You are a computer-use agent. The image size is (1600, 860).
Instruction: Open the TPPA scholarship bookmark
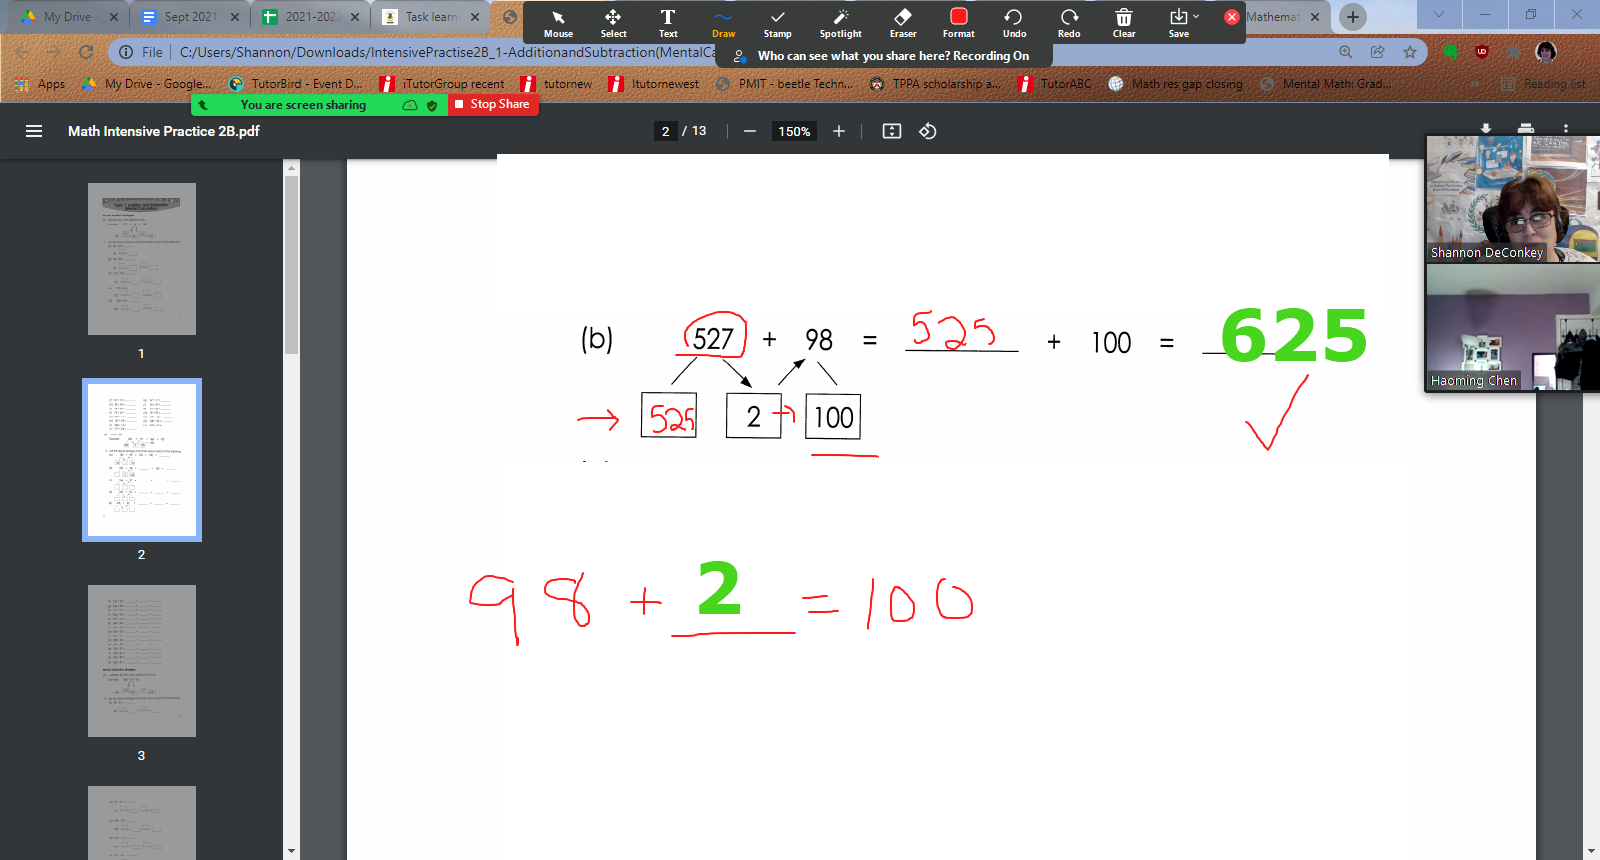(x=934, y=84)
